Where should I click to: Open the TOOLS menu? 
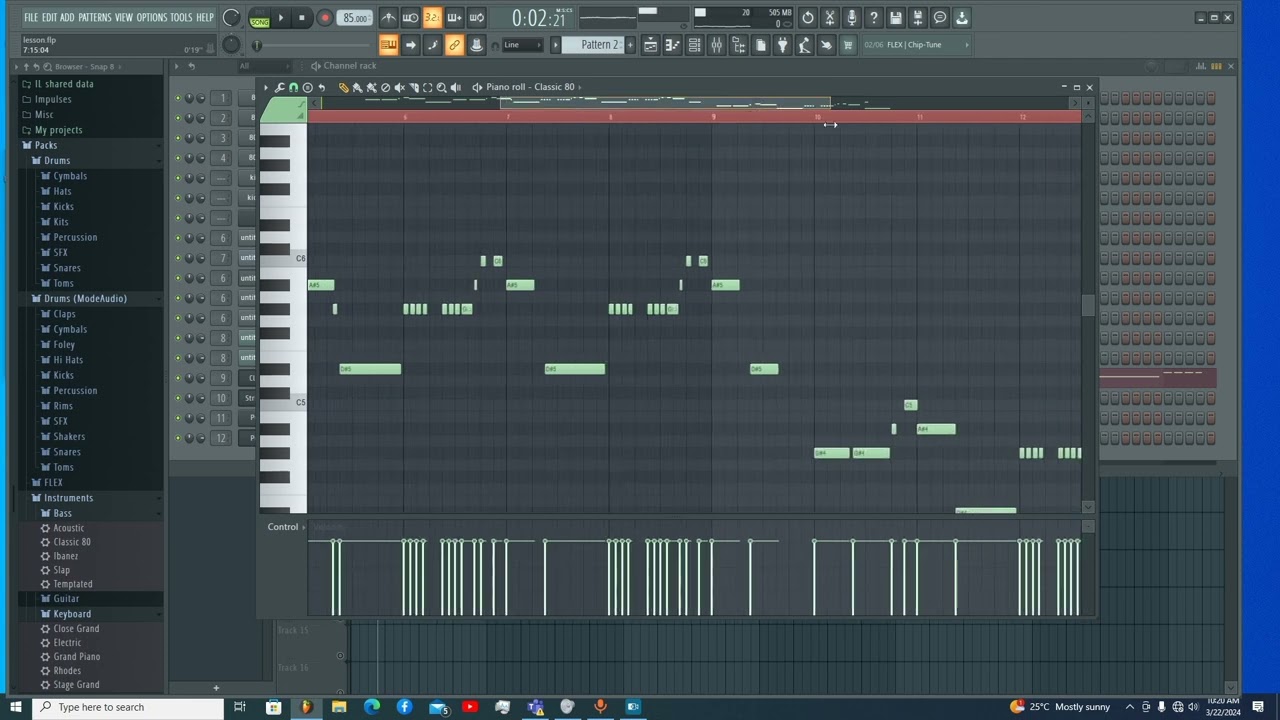(181, 18)
